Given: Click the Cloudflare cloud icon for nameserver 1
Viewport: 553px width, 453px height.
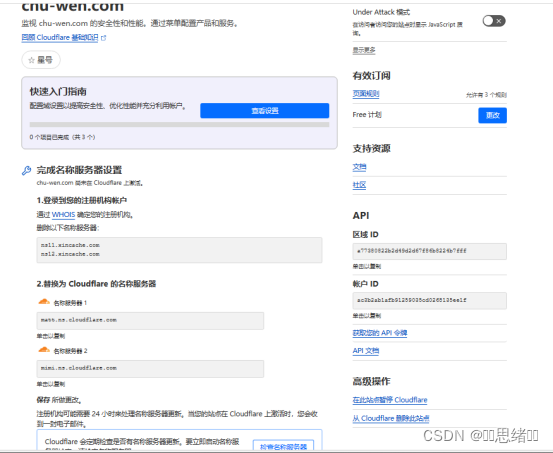Looking at the screenshot, I should click(x=44, y=302).
